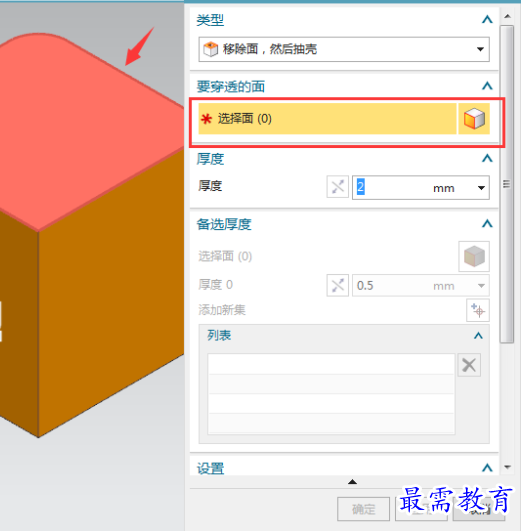Click the greyed alternate face selection cube icon
This screenshot has height=531, width=521.
pos(474,256)
